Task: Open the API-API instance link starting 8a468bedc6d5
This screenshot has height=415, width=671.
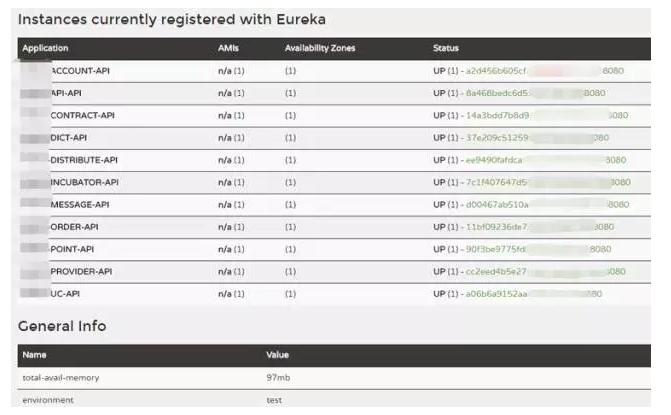Action: [x=535, y=93]
